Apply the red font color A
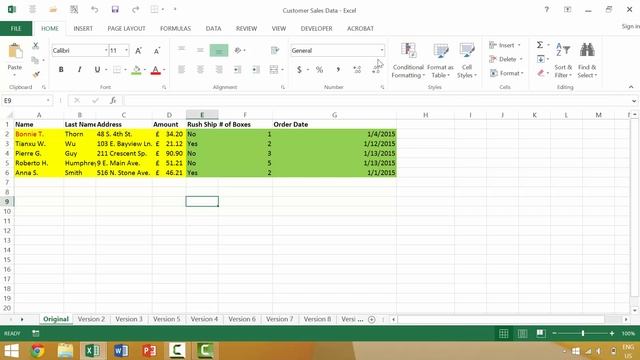The image size is (640, 360). coord(155,70)
